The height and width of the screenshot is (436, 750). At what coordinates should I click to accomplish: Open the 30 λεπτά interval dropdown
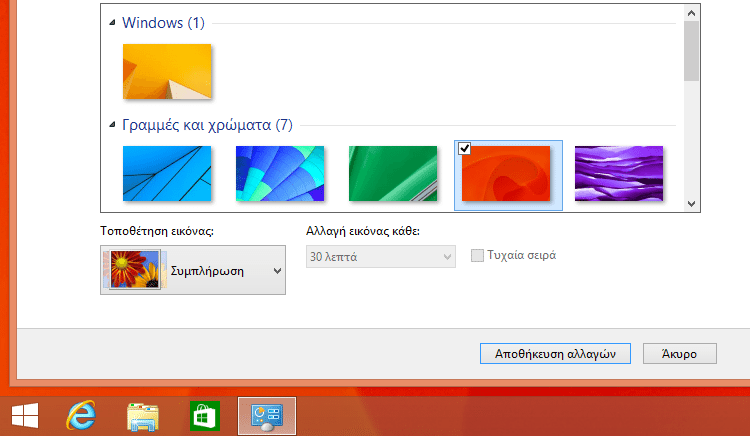pyautogui.click(x=381, y=257)
